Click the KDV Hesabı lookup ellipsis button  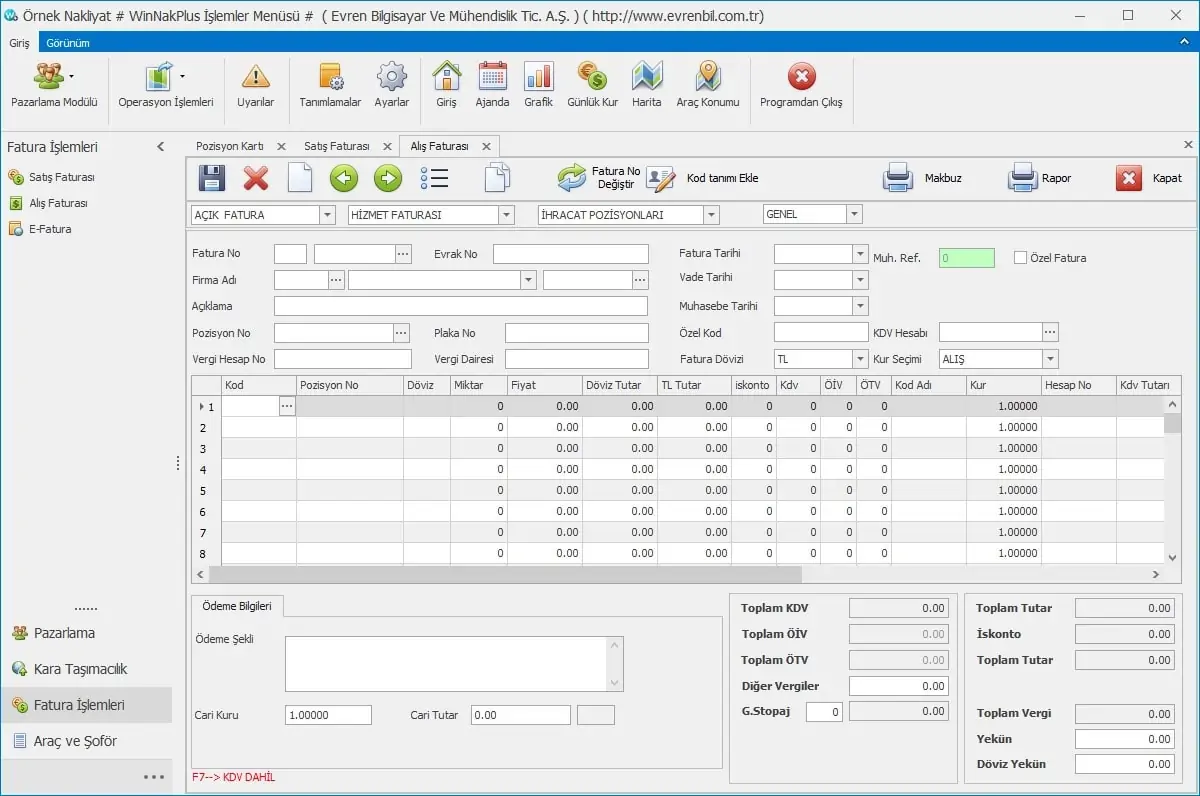[x=1050, y=332]
